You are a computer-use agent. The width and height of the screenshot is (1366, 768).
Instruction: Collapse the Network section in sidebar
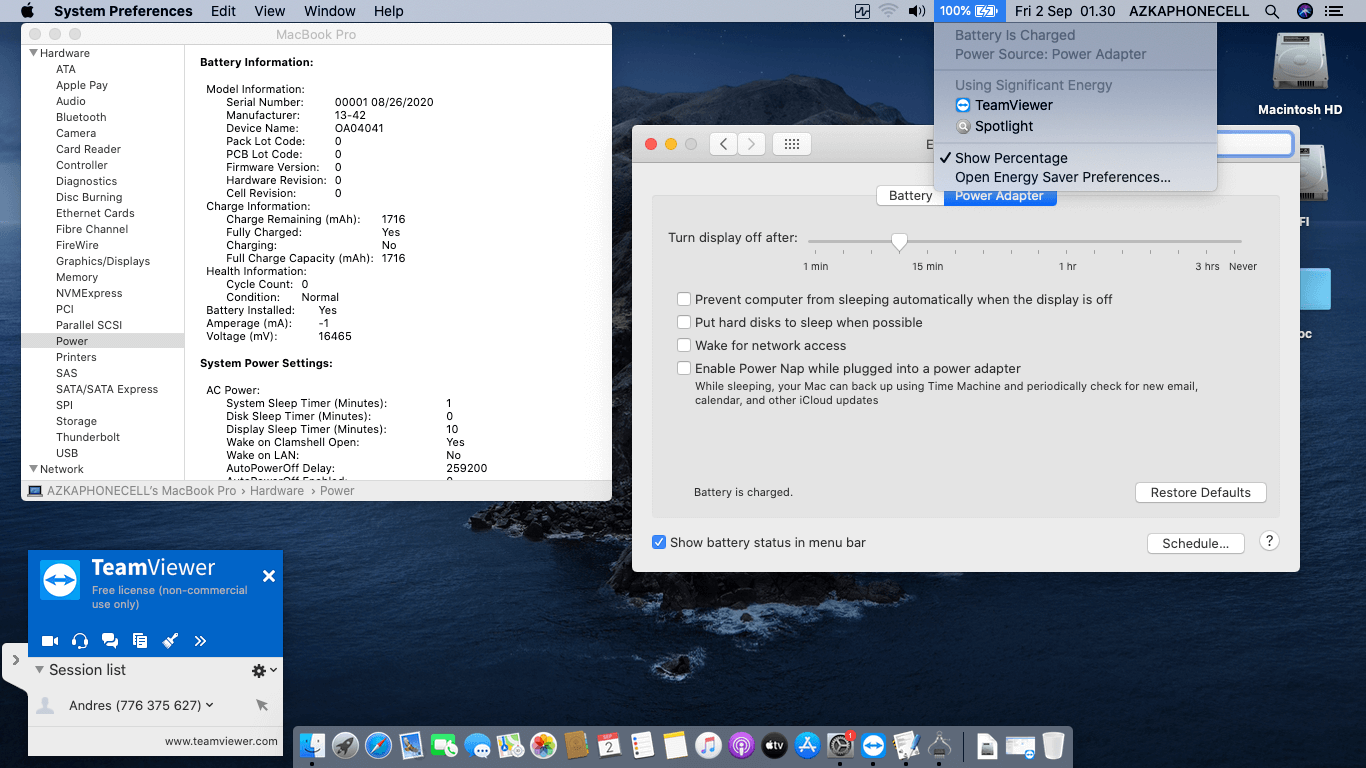(x=33, y=469)
